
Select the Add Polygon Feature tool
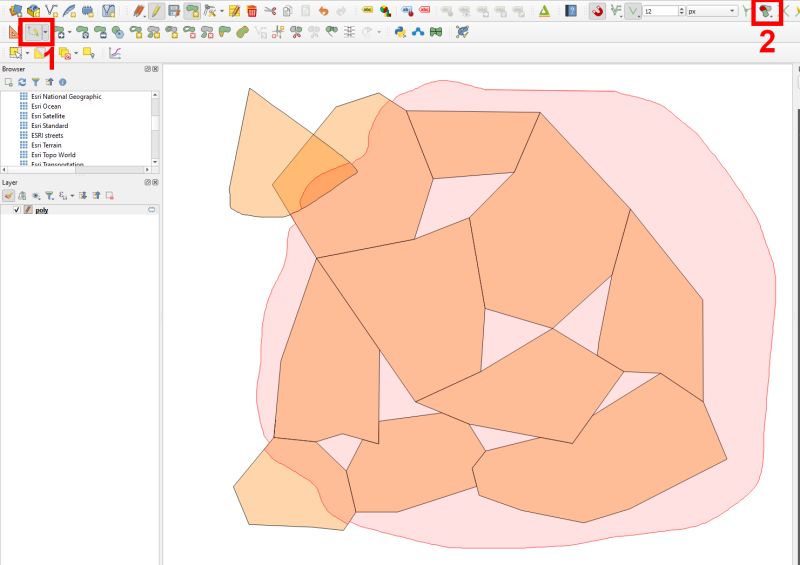192,11
